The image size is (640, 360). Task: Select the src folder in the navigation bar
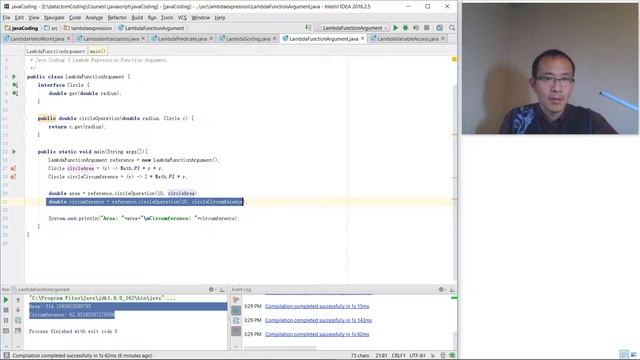(x=51, y=28)
